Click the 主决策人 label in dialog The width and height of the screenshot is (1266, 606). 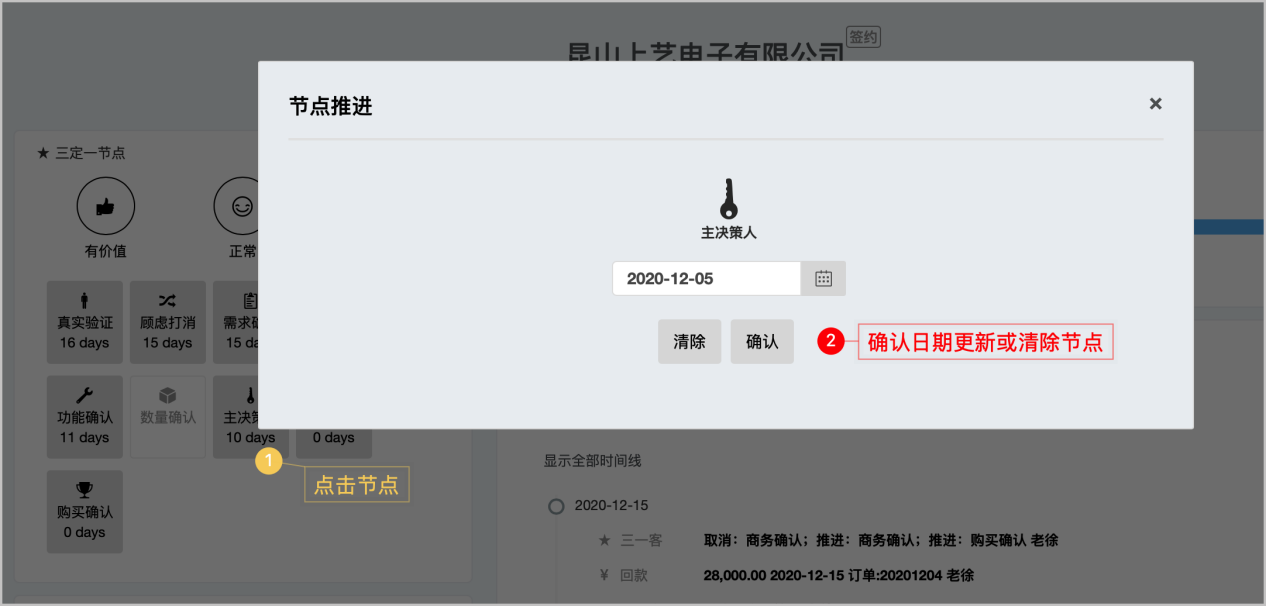click(x=729, y=232)
